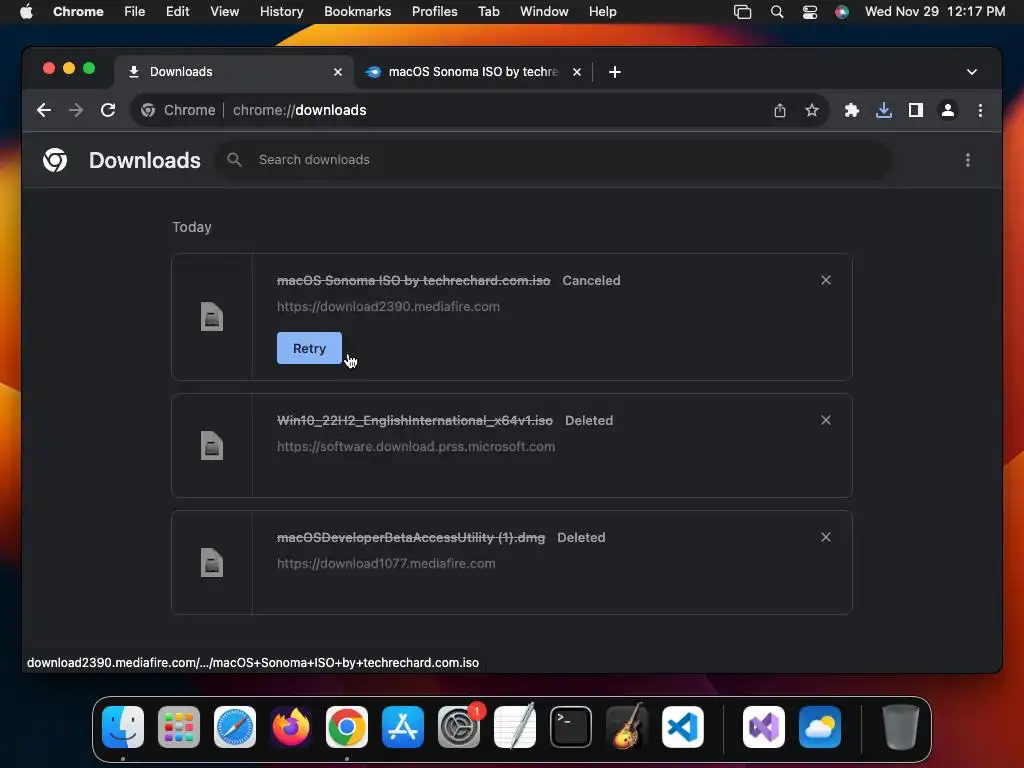Switch to the macOS Sonoma ISO tab
The image size is (1024, 768).
[x=473, y=72]
